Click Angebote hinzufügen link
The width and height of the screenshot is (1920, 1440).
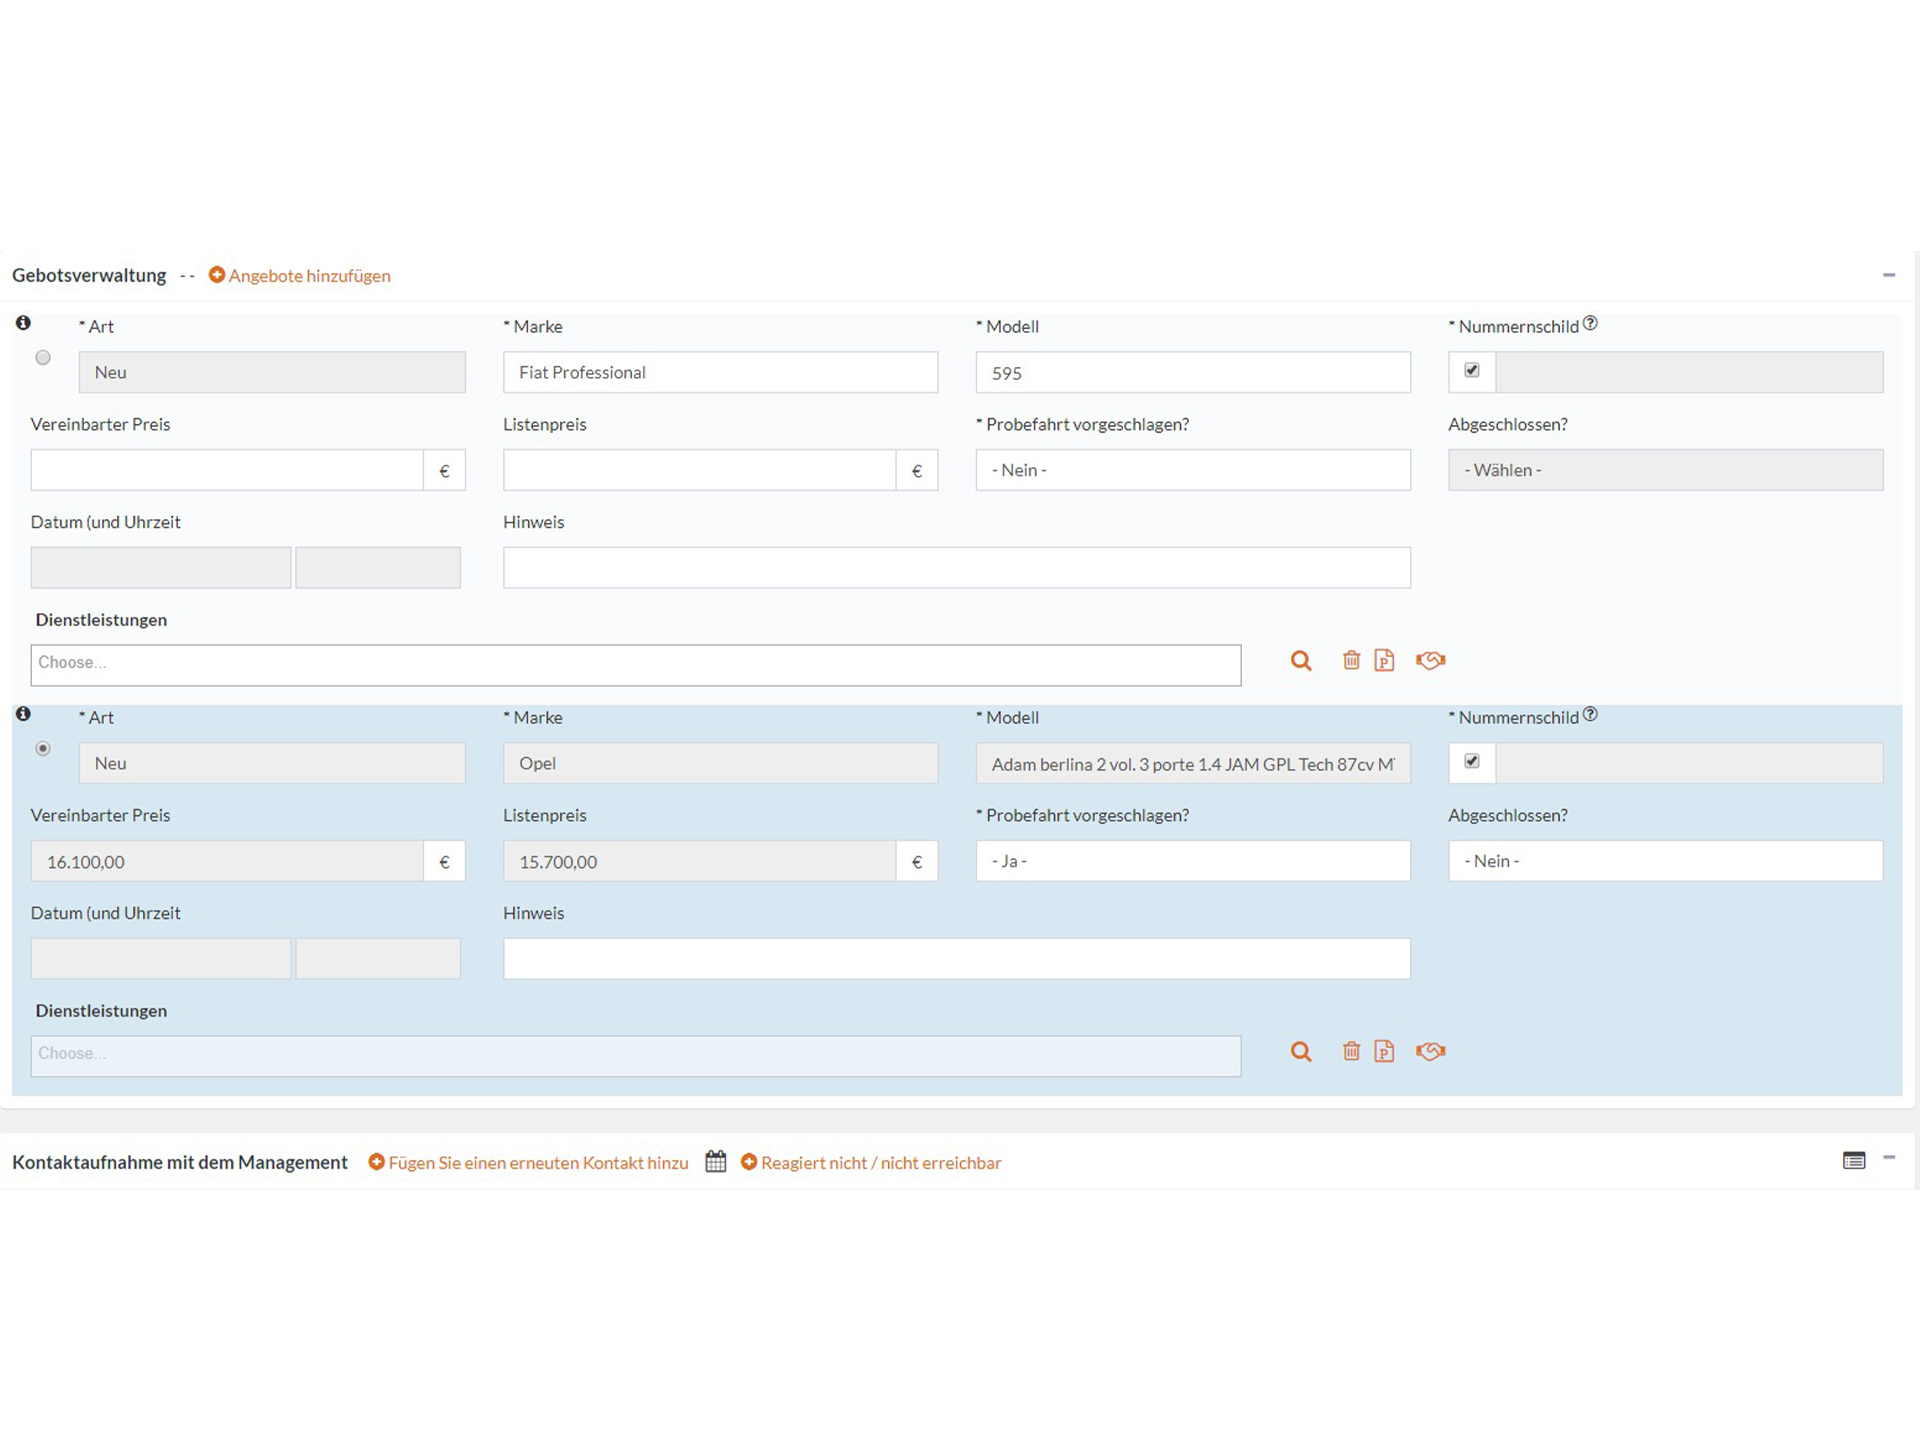click(309, 276)
